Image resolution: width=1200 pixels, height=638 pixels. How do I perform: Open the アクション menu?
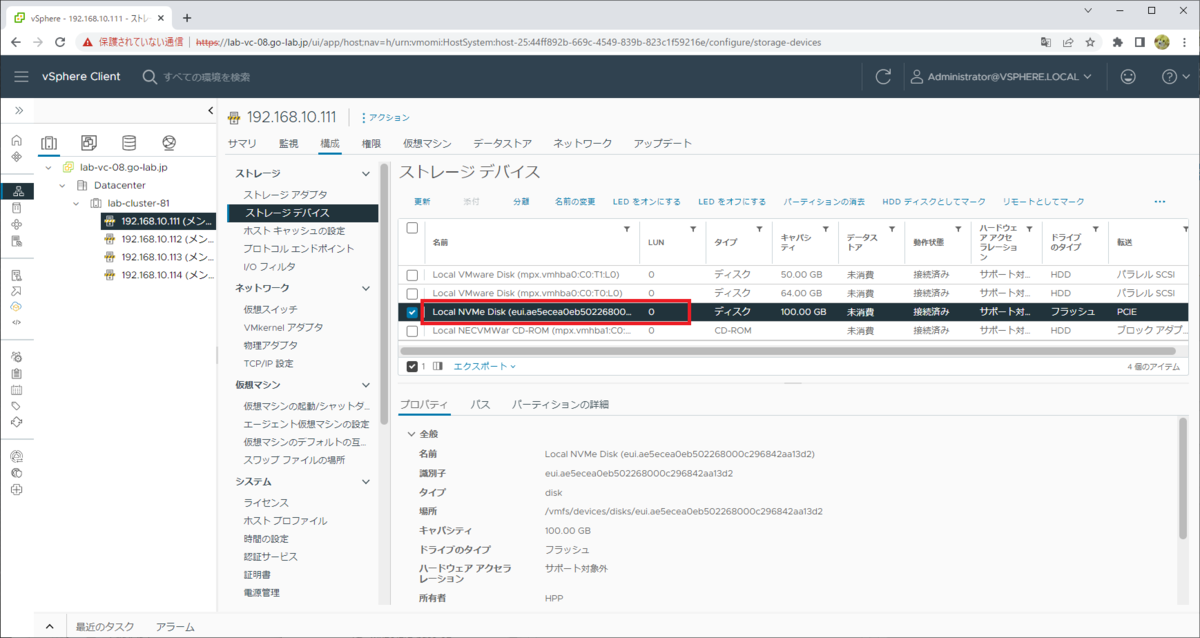click(x=385, y=117)
